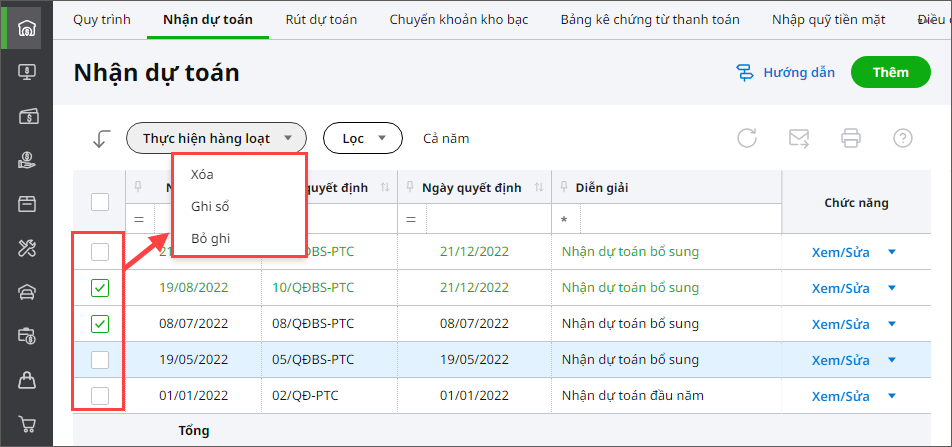This screenshot has height=447, width=952.
Task: Pin the Ngày quyết định column
Action: (411, 187)
